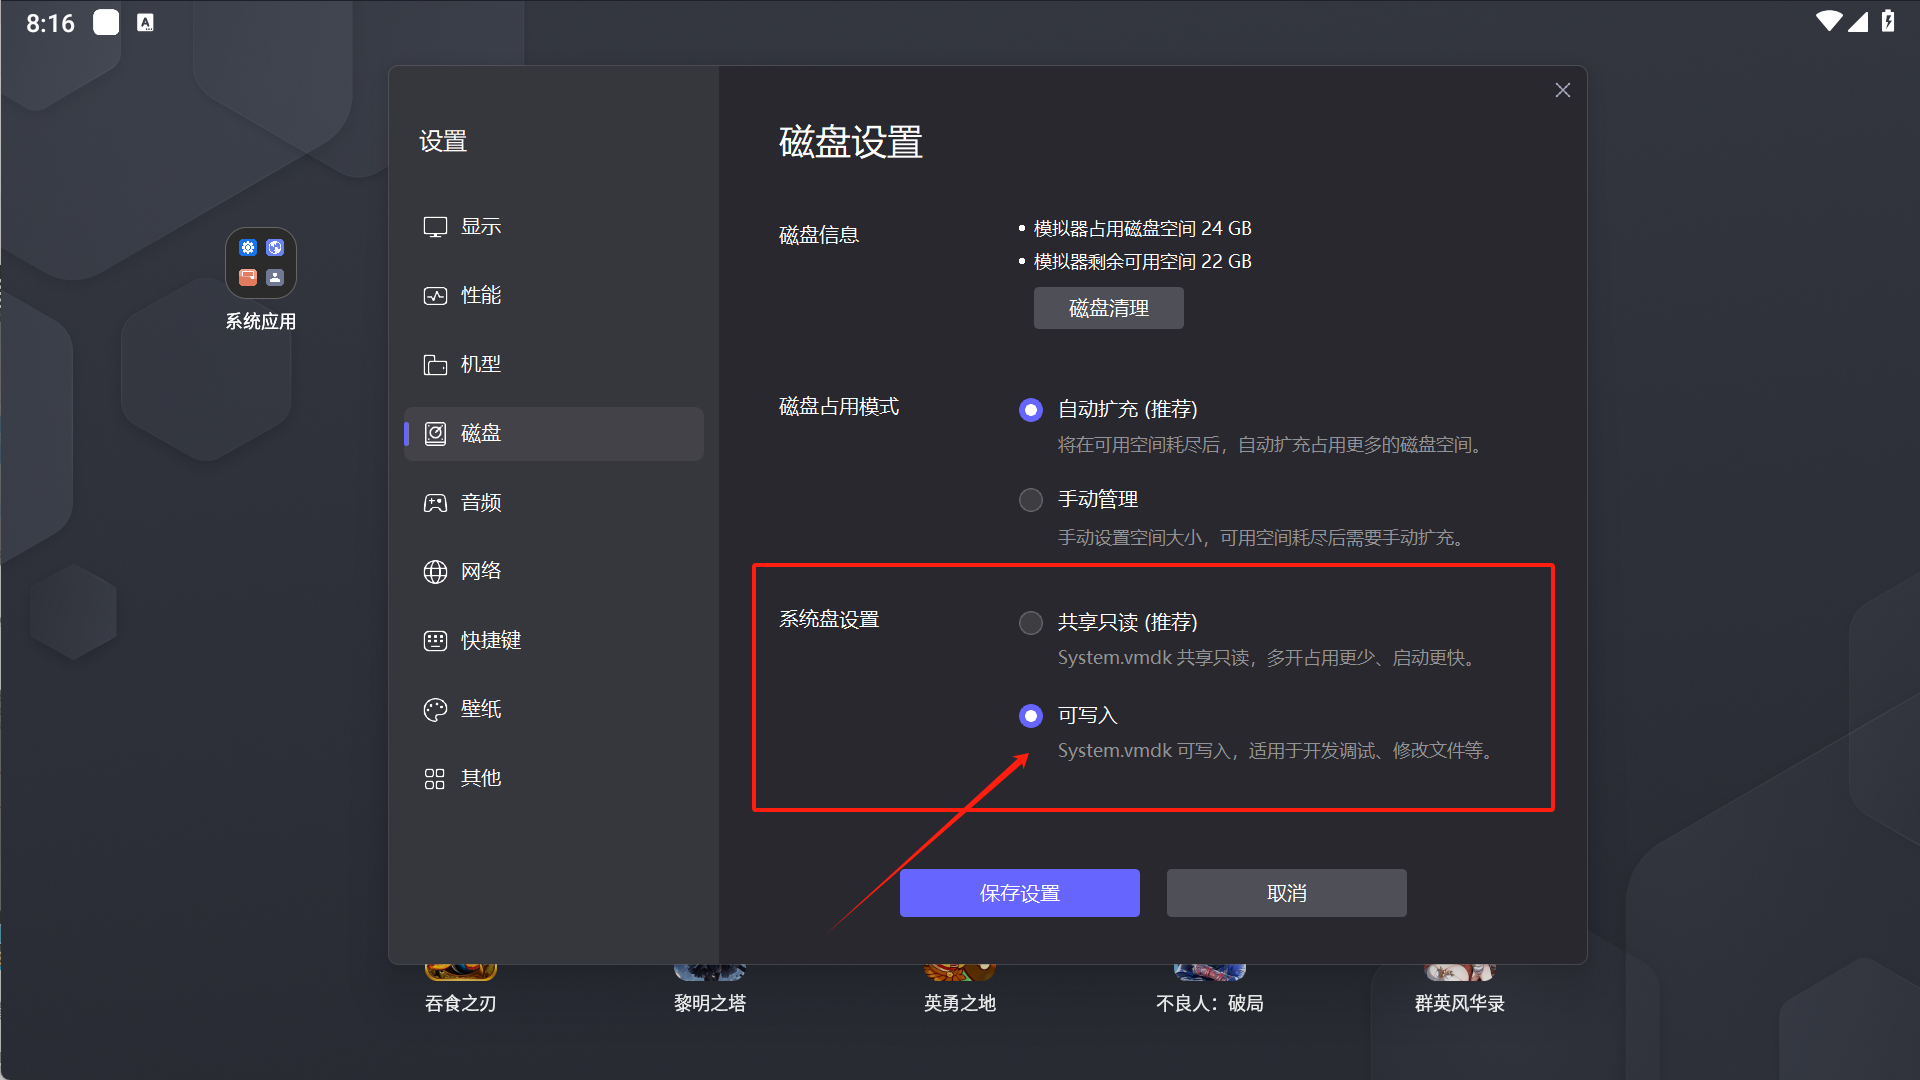1920x1080 pixels.
Task: Choose 共享只读 (推荐) system disk option
Action: (x=1031, y=623)
